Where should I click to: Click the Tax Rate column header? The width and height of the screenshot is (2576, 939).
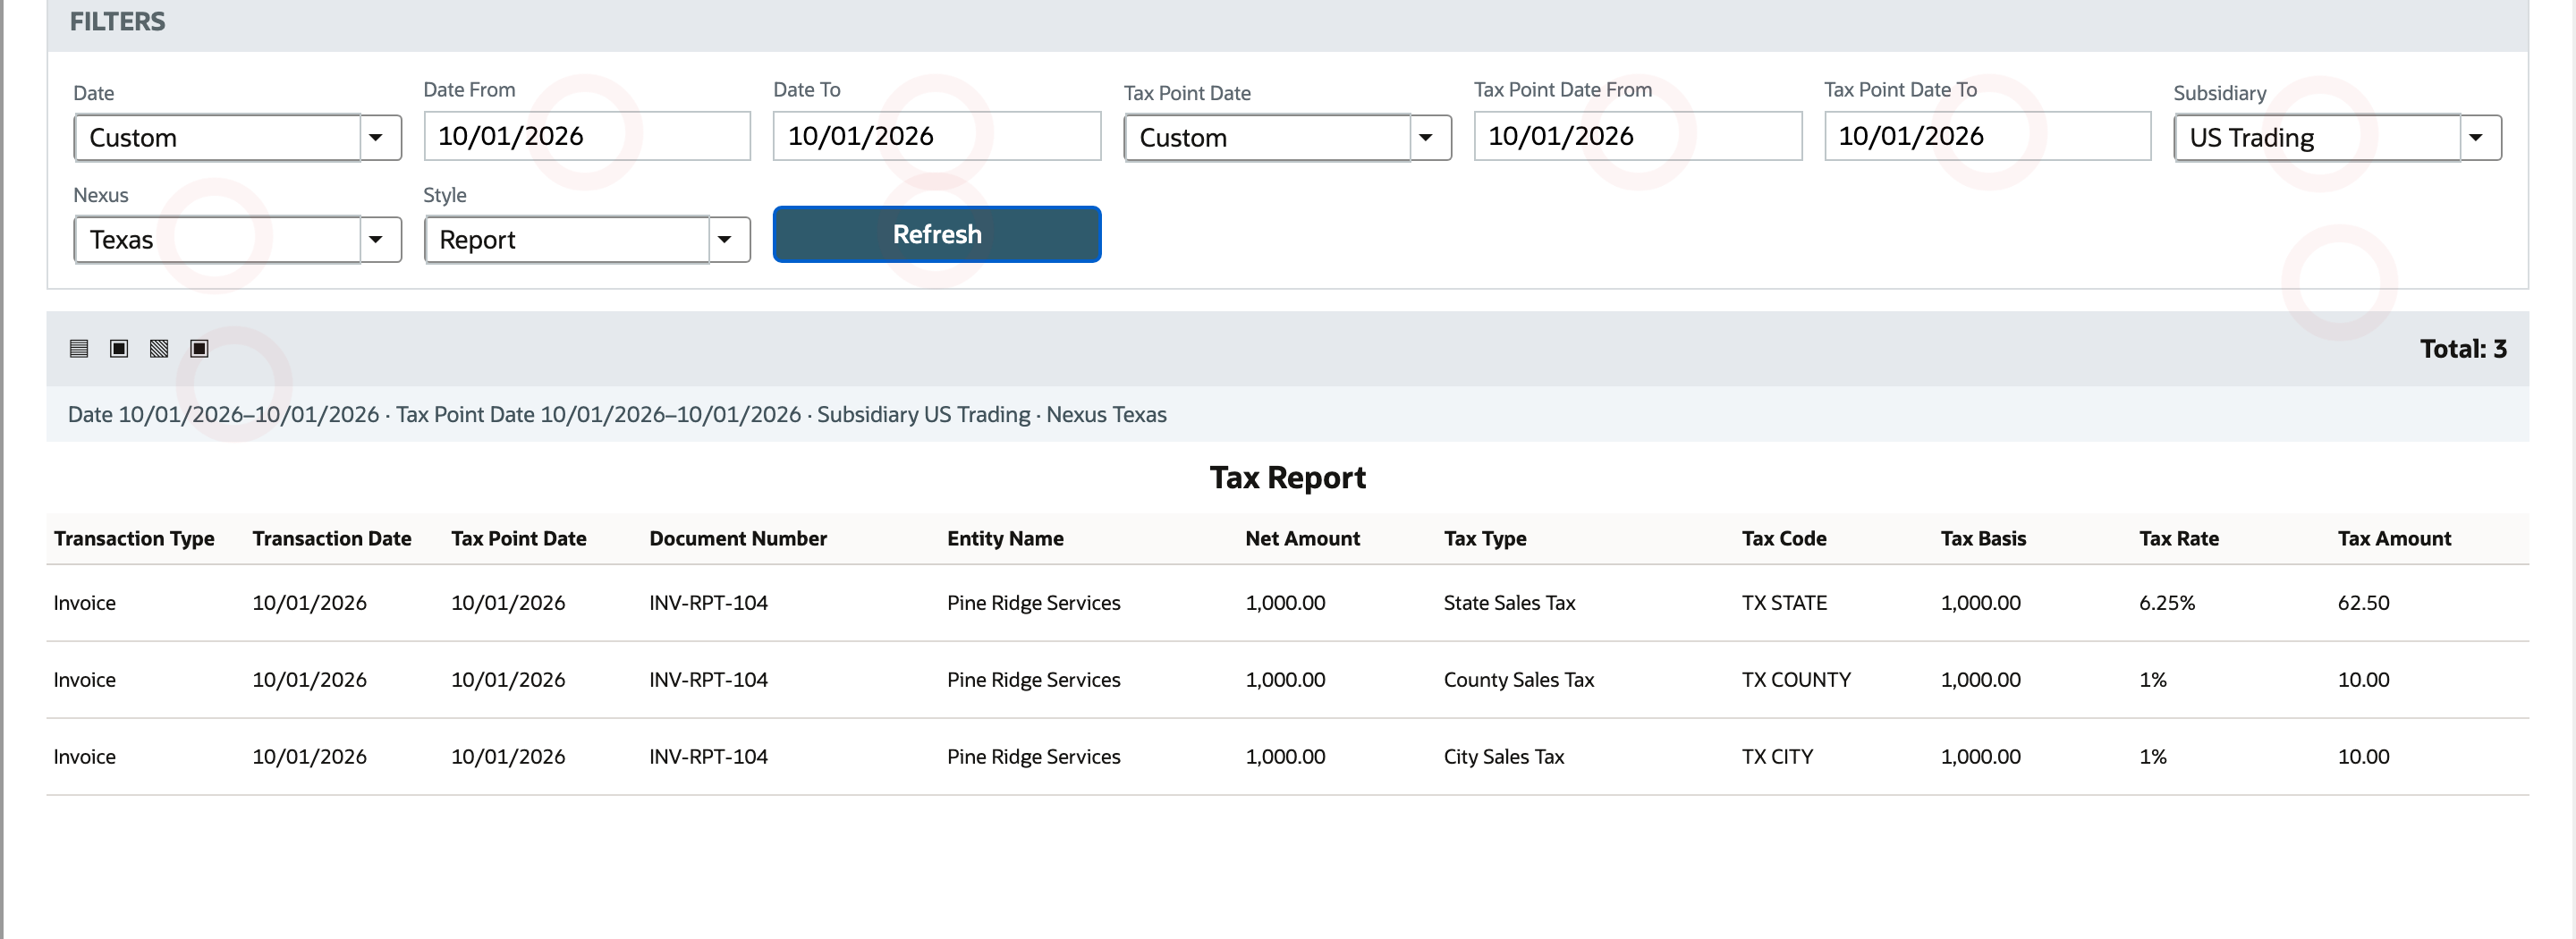pos(2179,539)
